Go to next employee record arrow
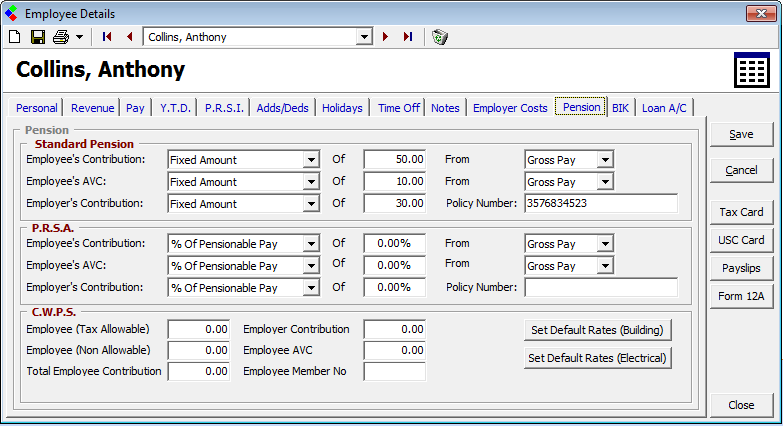This screenshot has width=783, height=426. tap(386, 37)
